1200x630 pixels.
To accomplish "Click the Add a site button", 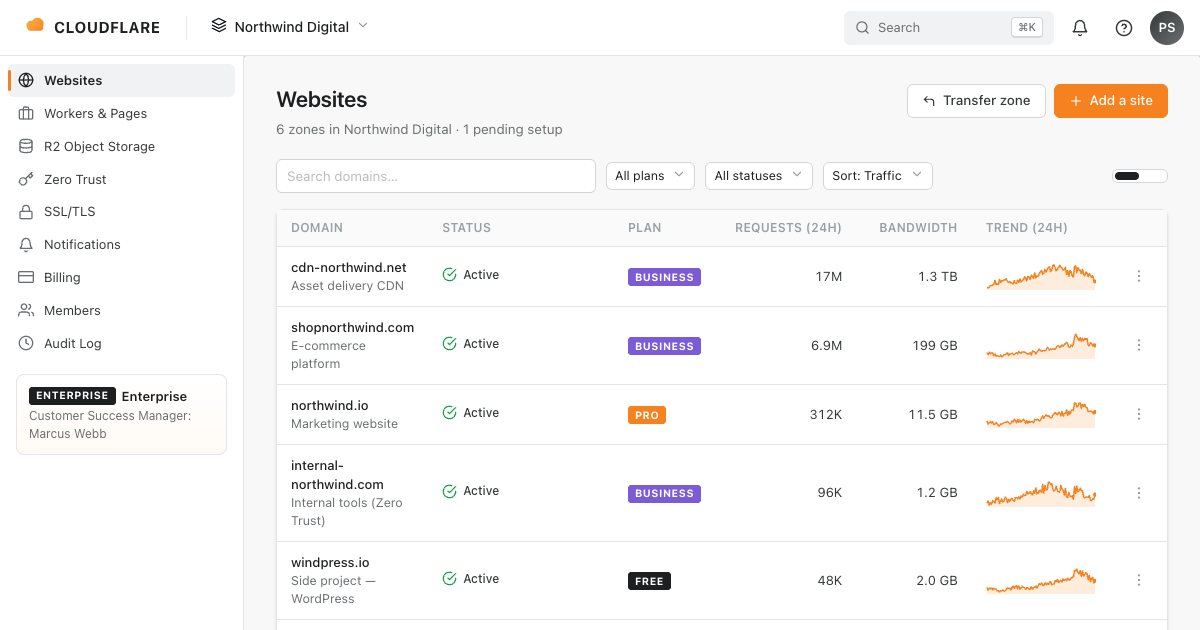I will tap(1111, 101).
